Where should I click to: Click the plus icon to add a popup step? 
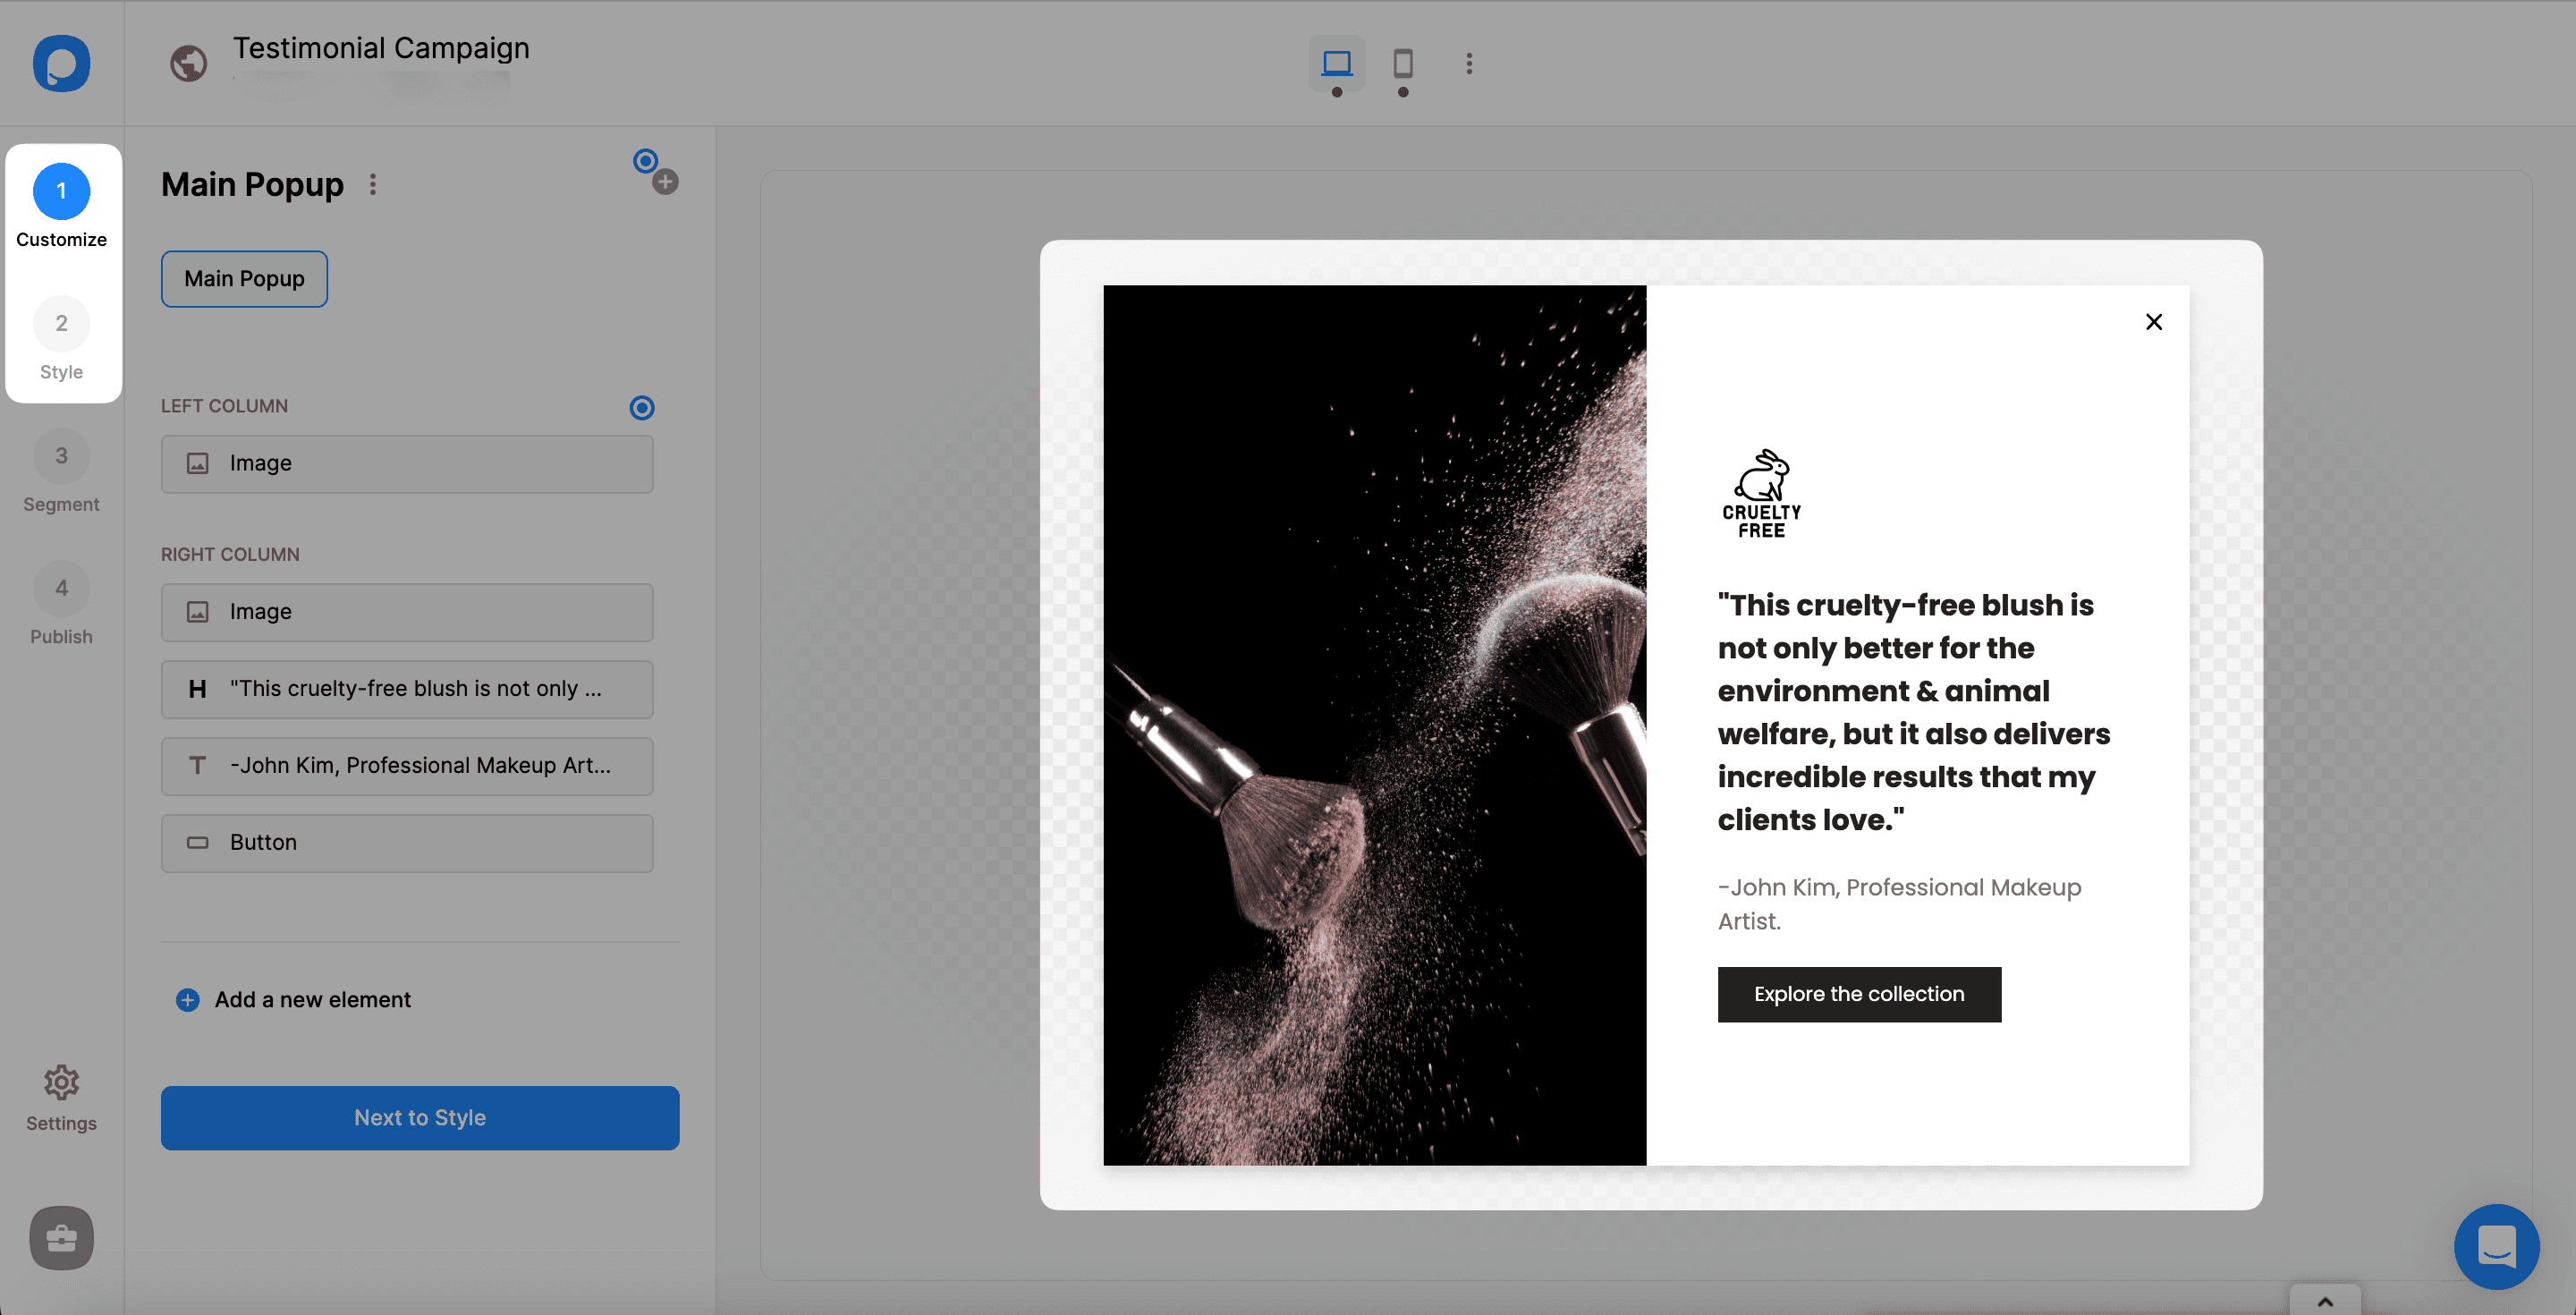(x=666, y=181)
